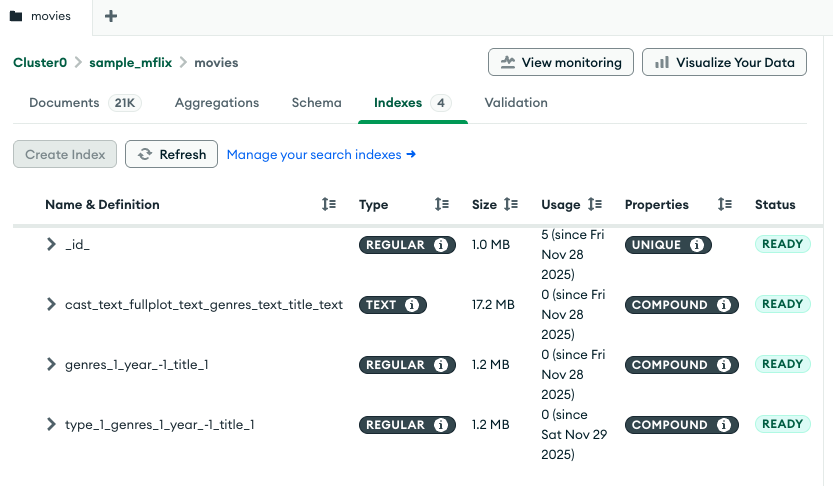Navigate to sample_mflix in the breadcrumb
The height and width of the screenshot is (486, 833).
[131, 62]
